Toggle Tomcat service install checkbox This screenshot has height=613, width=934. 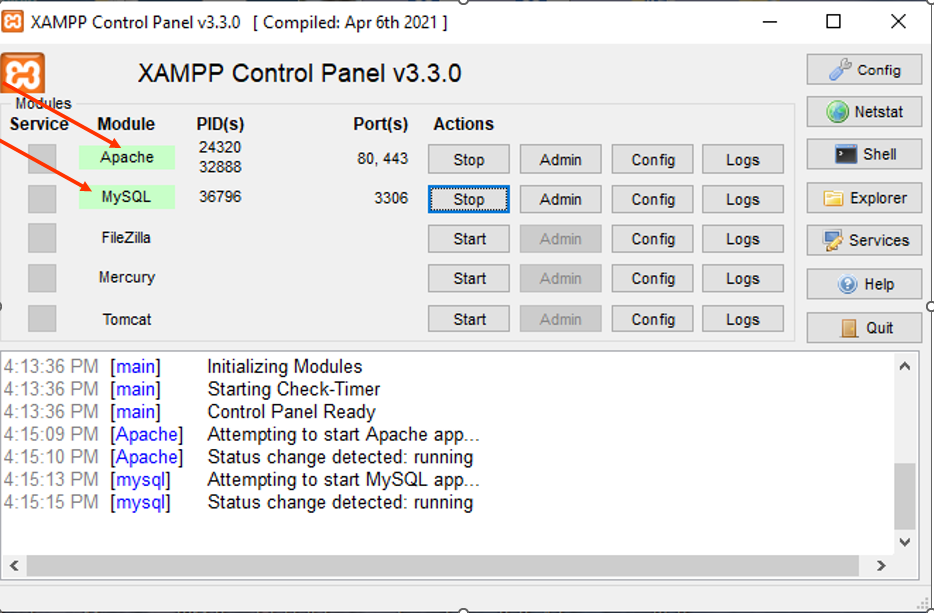tap(42, 319)
